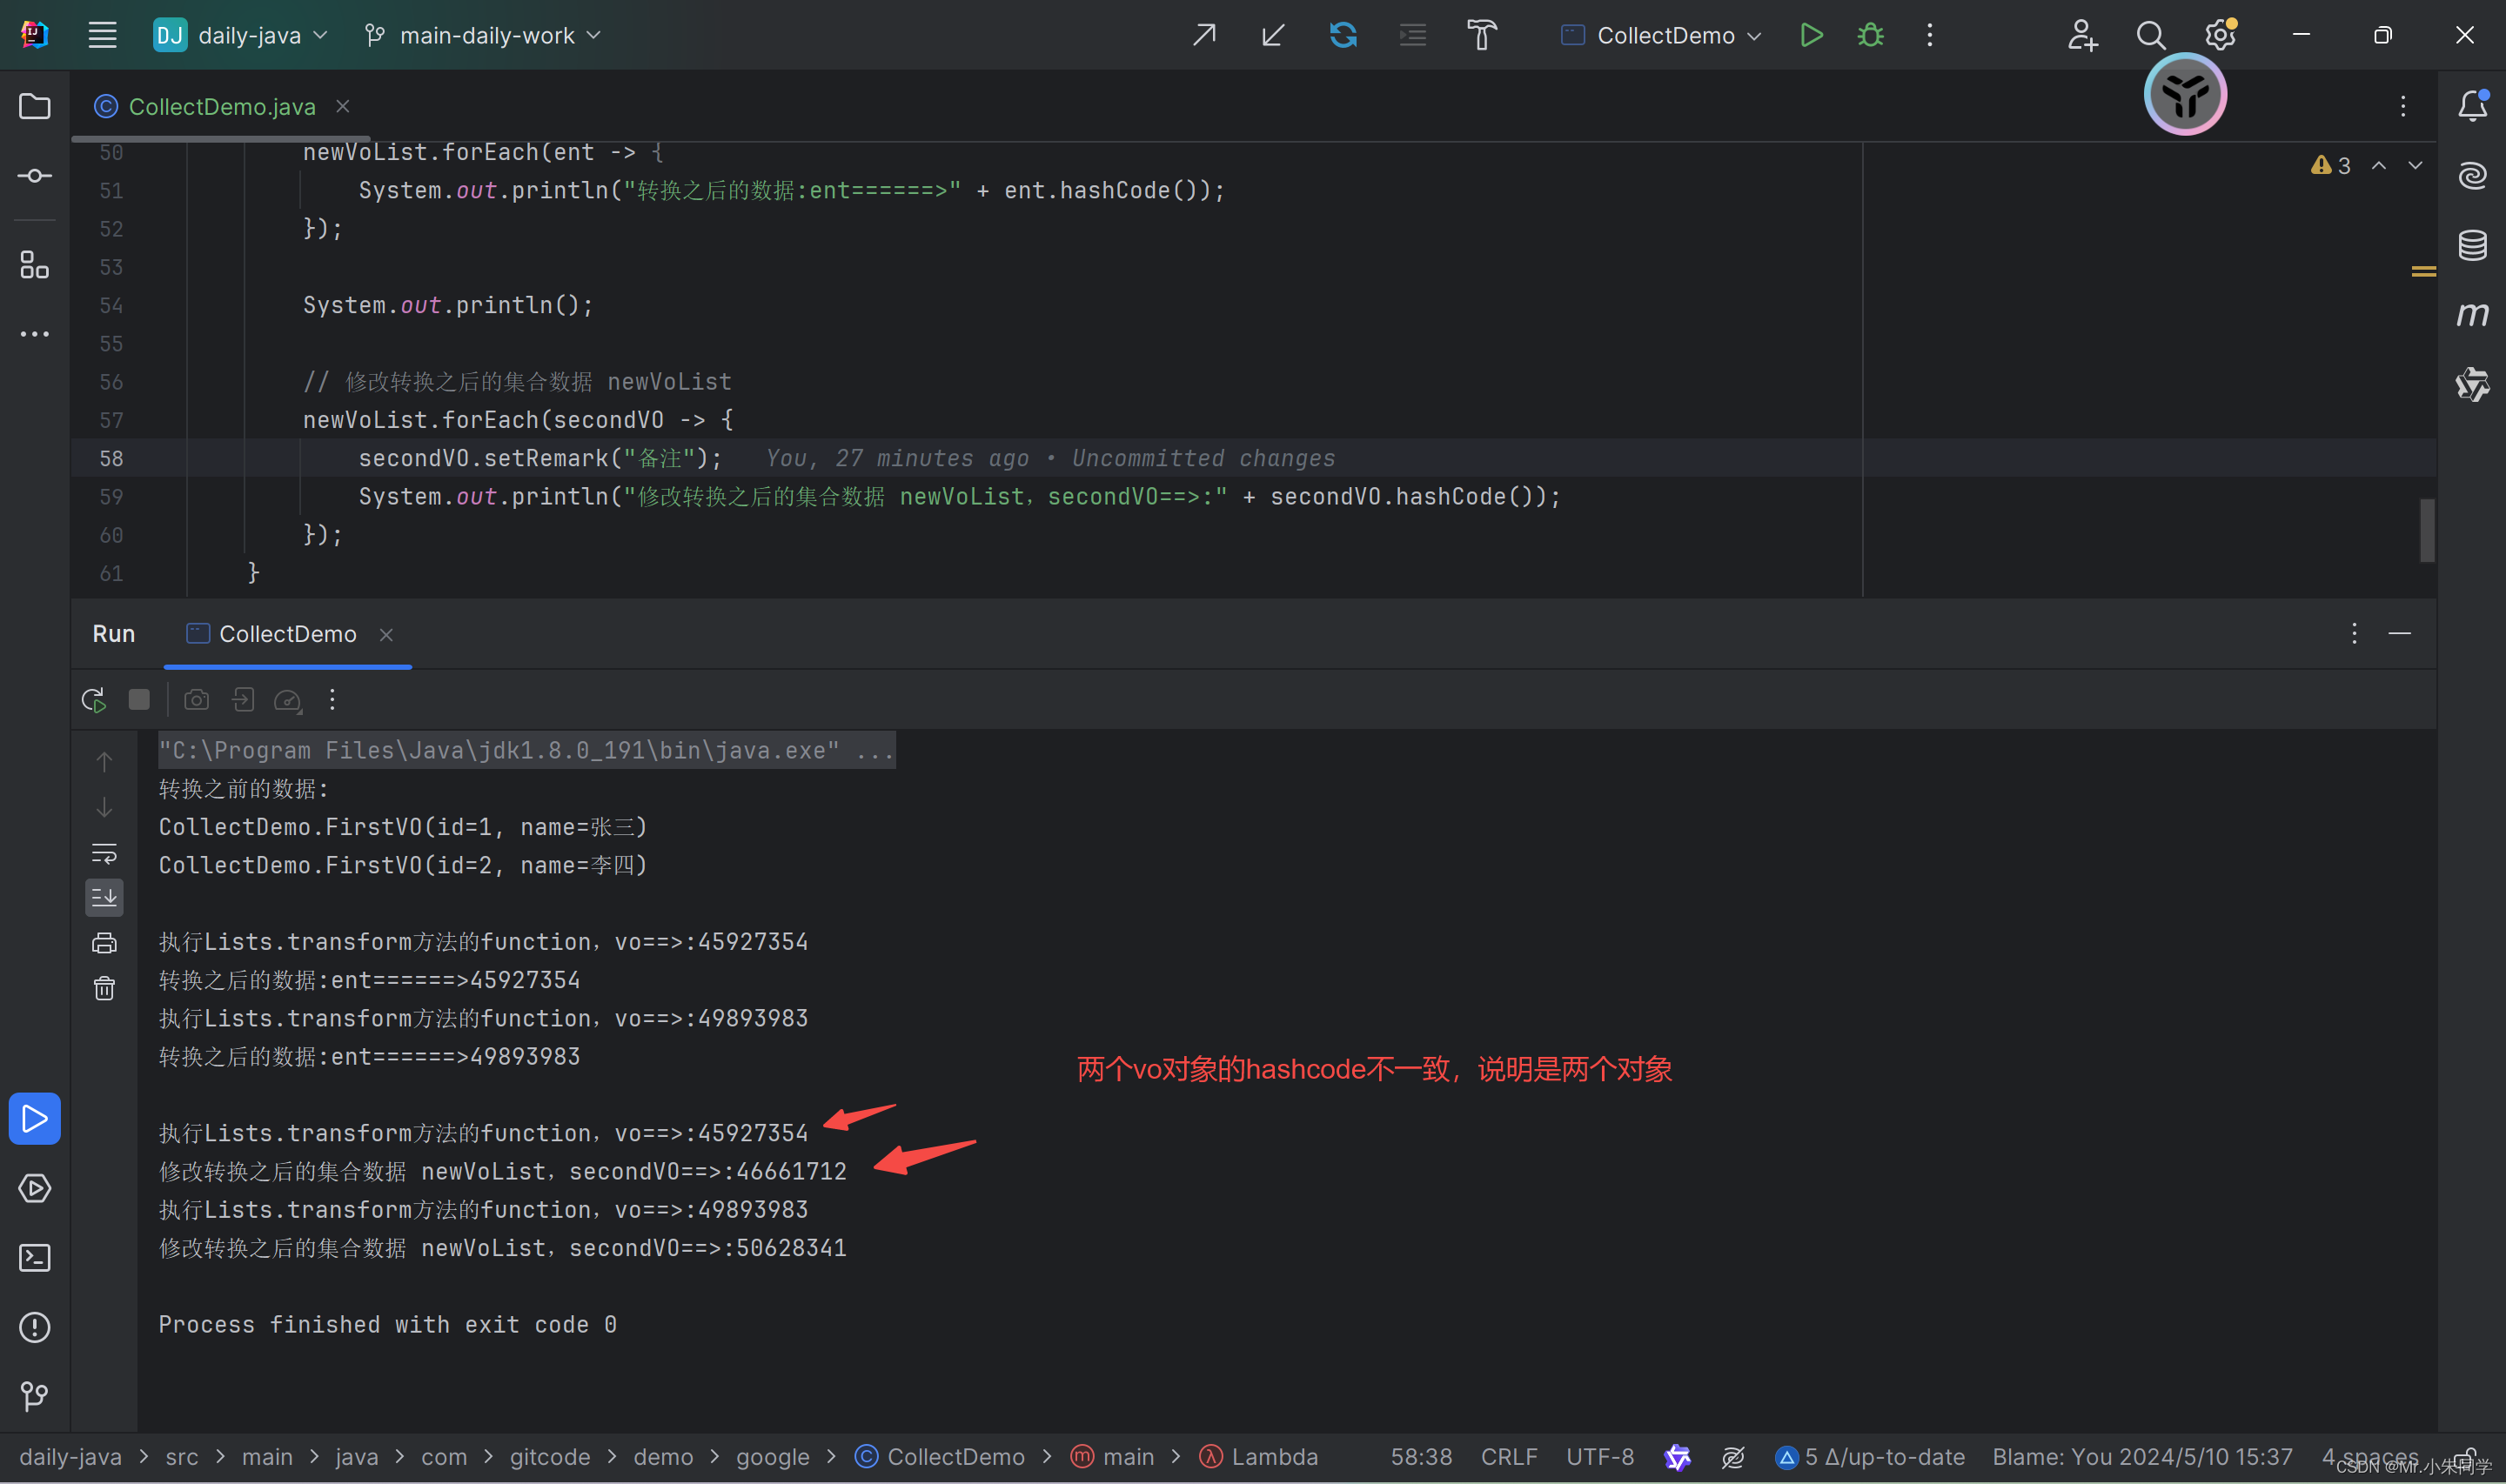Open the Terminal tool window
The width and height of the screenshot is (2506, 1484).
35,1258
